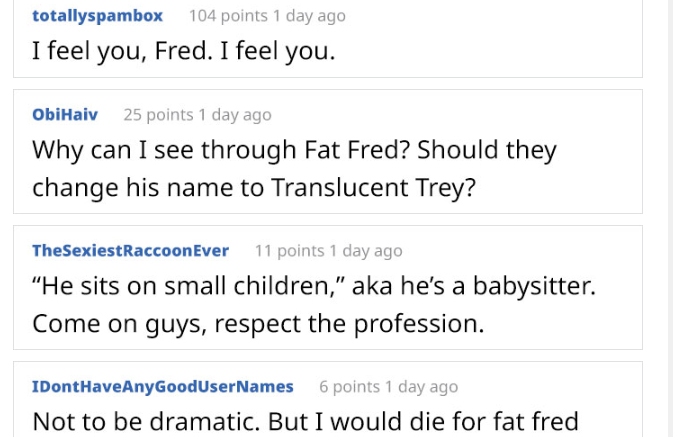
Task: Select the "11 points" score label
Action: (x=290, y=251)
